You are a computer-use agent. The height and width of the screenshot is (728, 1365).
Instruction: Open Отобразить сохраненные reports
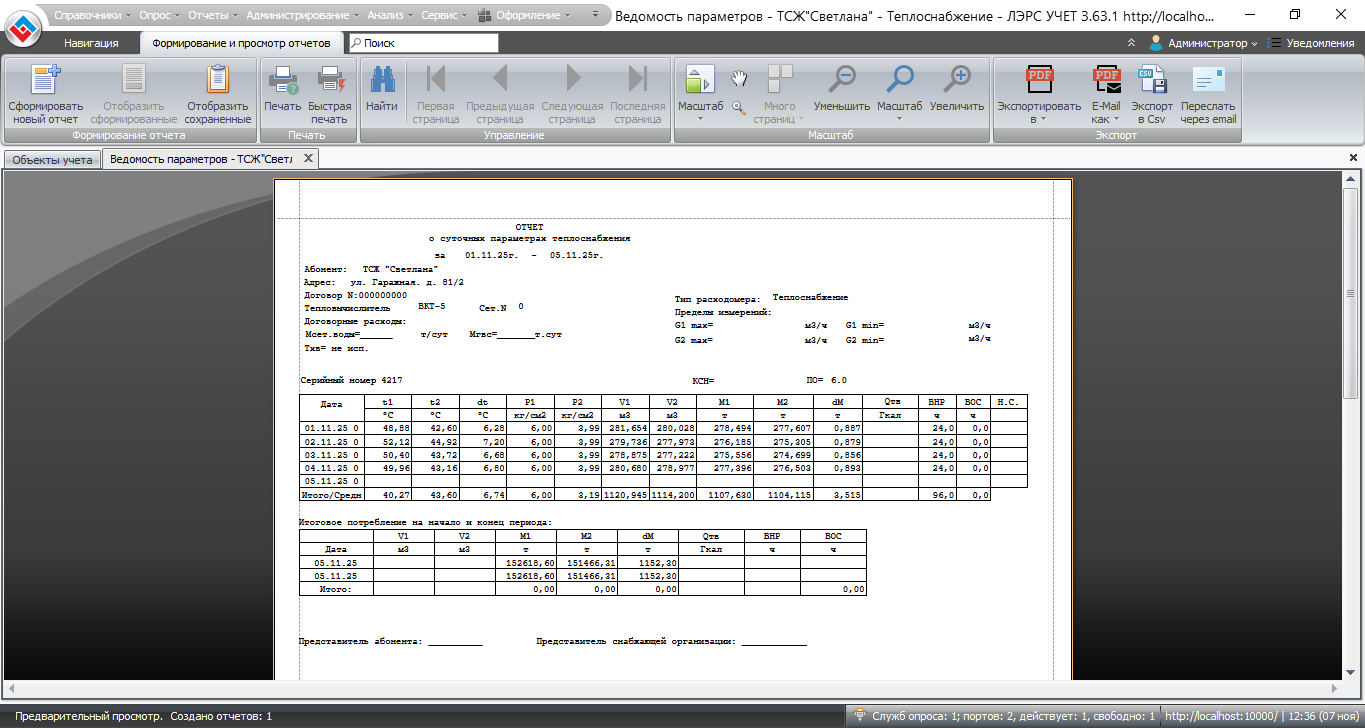[x=217, y=80]
